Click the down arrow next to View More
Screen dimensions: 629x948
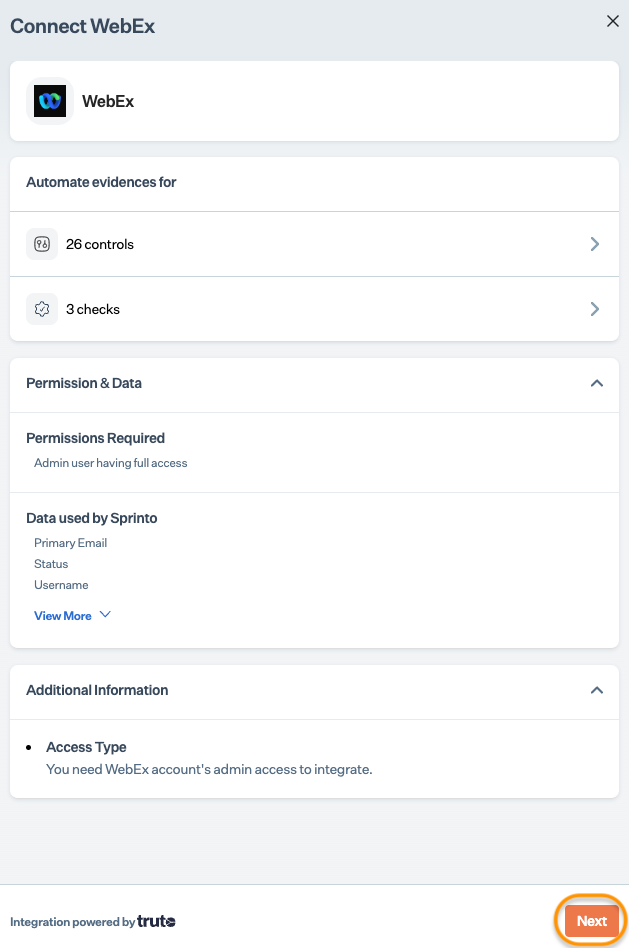[x=105, y=615]
